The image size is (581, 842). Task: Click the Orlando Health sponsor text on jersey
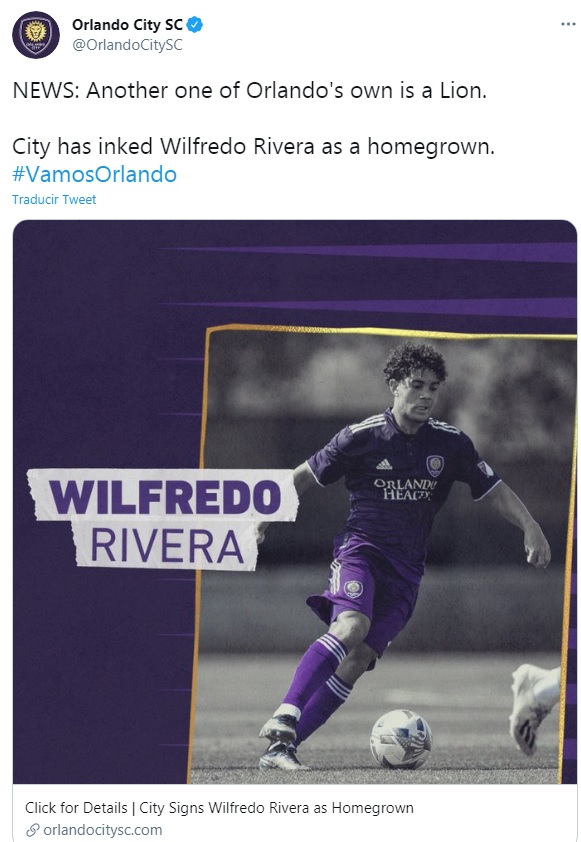(405, 489)
